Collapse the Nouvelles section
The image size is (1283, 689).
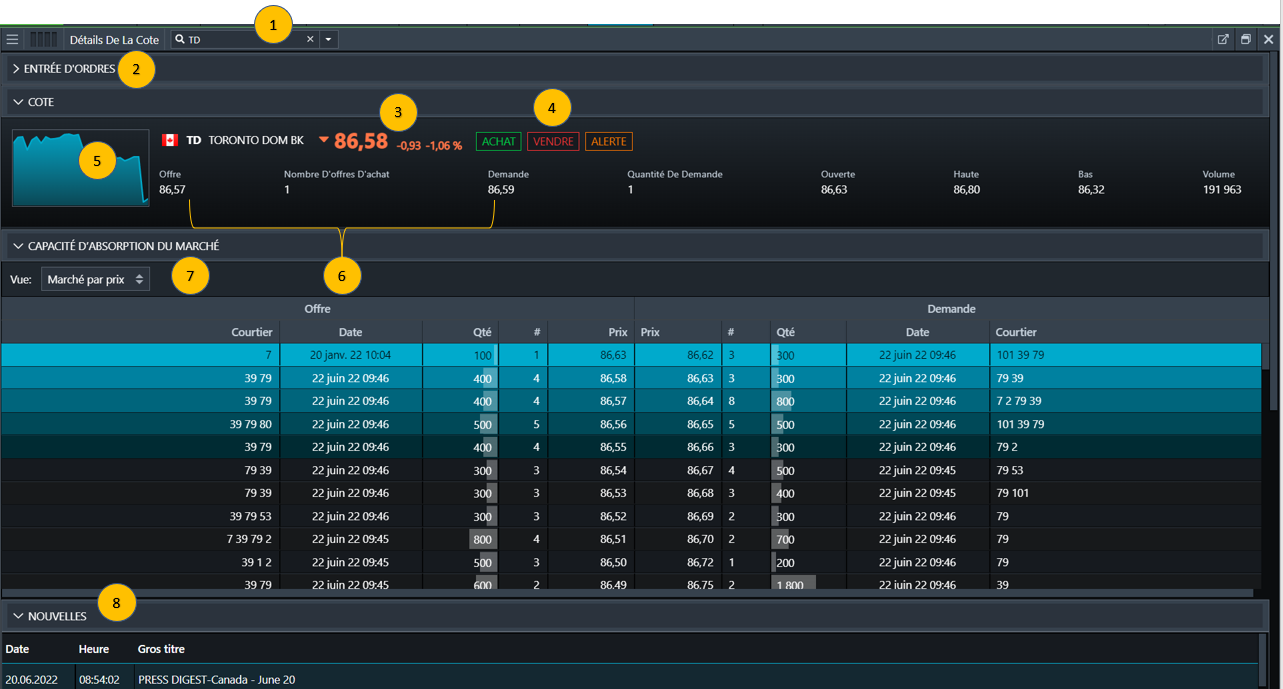point(18,616)
